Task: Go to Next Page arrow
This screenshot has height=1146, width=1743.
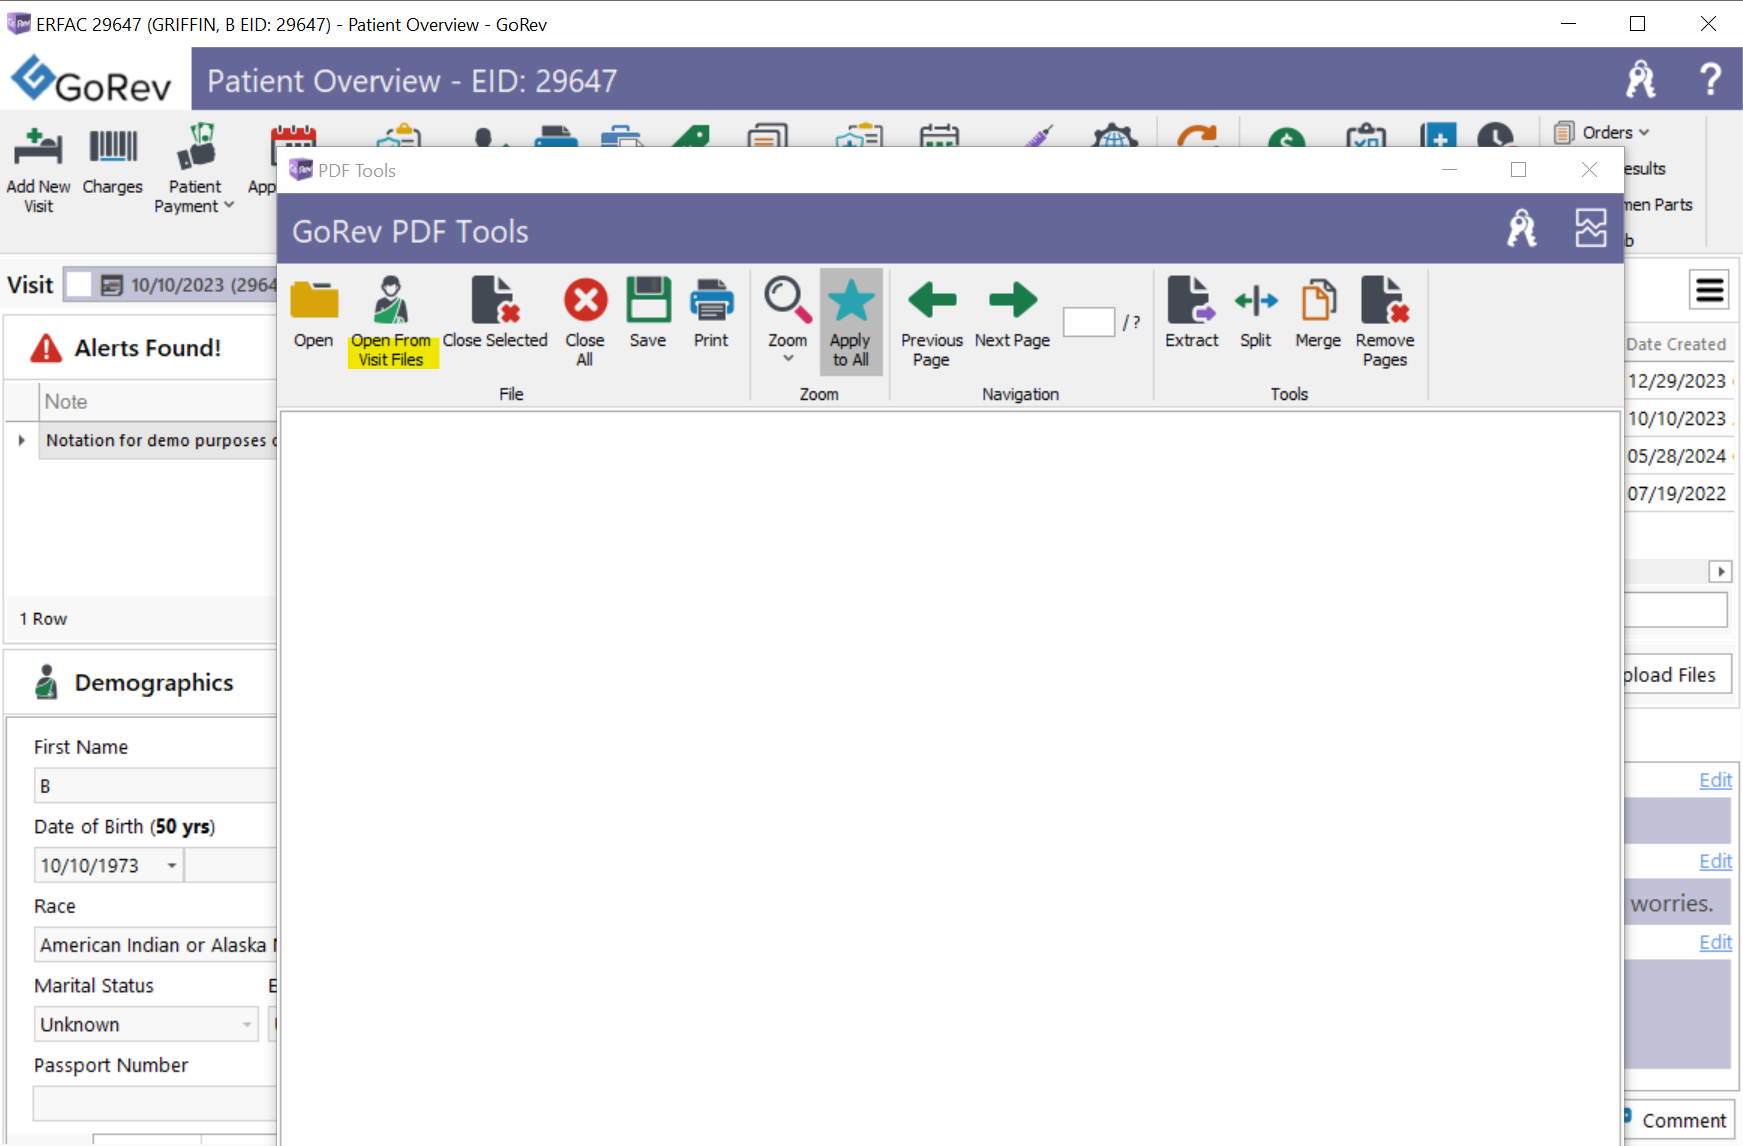Action: pos(1012,300)
